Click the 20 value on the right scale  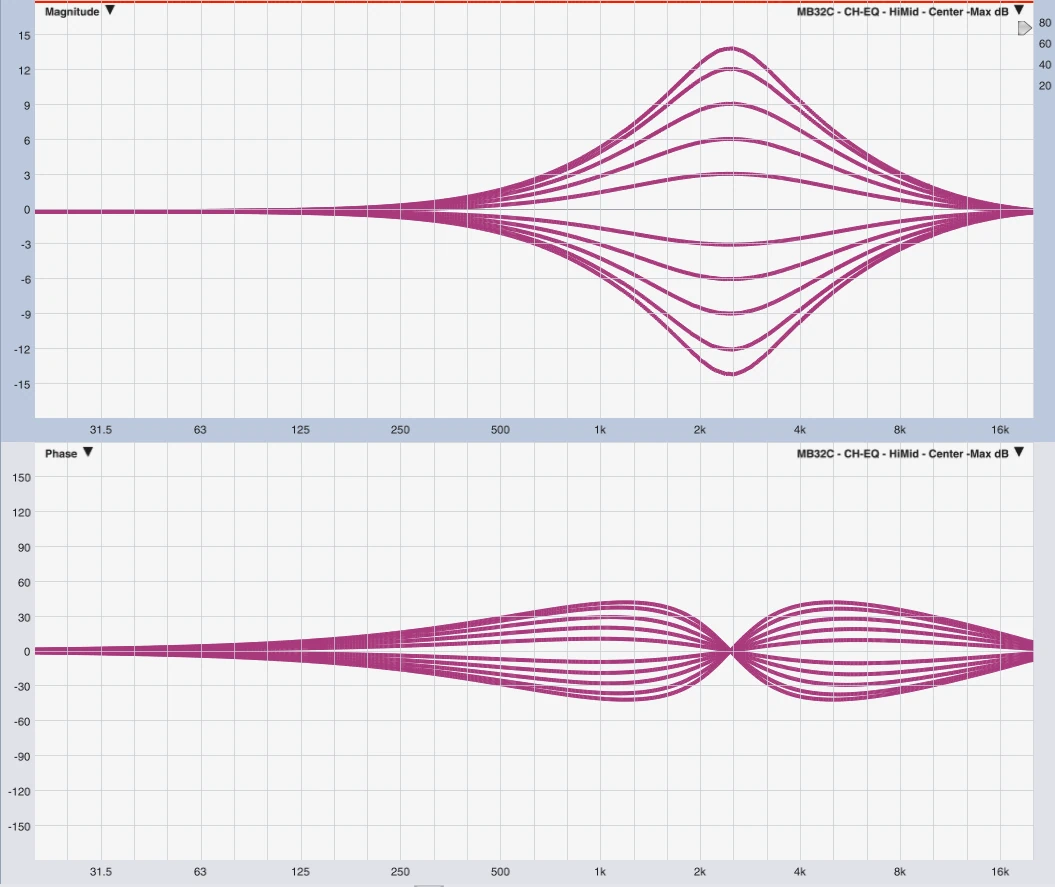coord(1044,86)
